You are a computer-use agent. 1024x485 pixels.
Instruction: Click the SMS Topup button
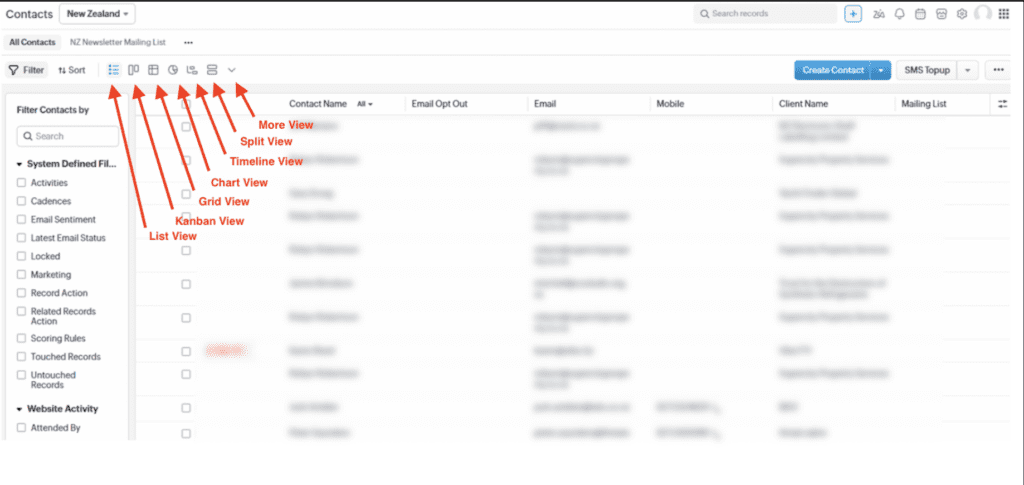[x=927, y=70]
